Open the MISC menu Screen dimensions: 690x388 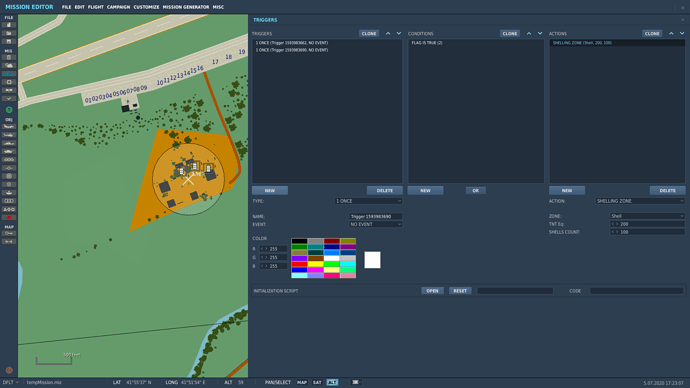tap(218, 7)
